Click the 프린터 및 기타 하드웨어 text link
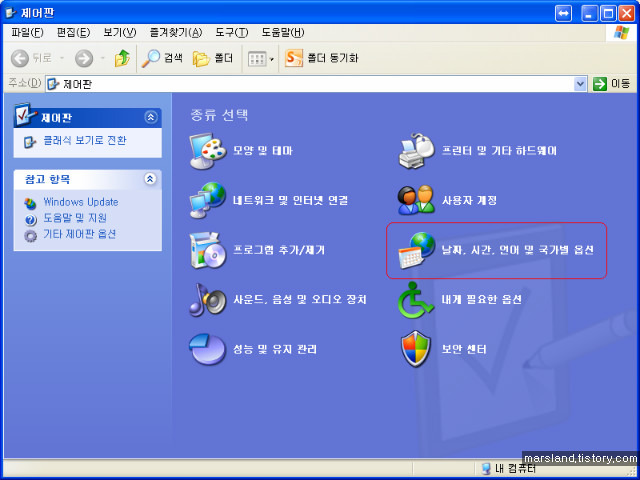Viewport: 640px width, 480px height. (x=499, y=151)
